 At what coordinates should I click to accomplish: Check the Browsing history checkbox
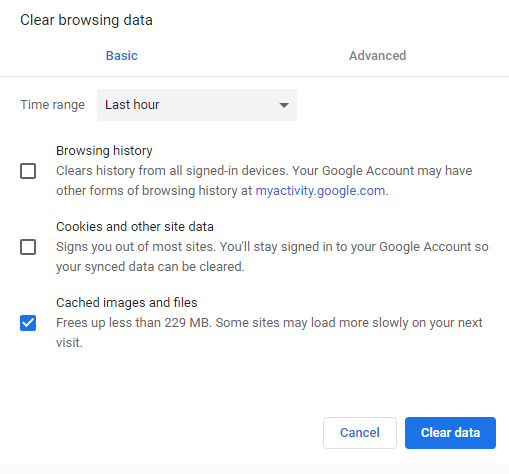click(x=28, y=171)
